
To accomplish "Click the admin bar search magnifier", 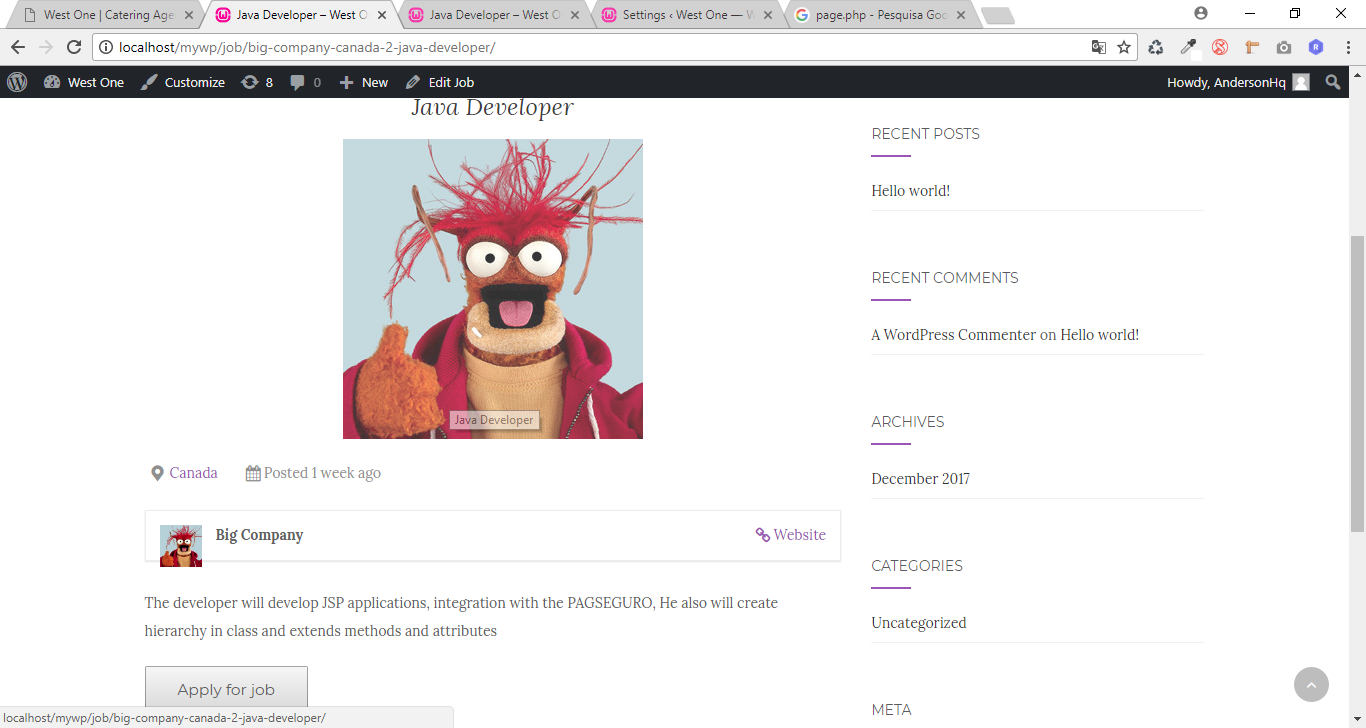I will pyautogui.click(x=1332, y=82).
